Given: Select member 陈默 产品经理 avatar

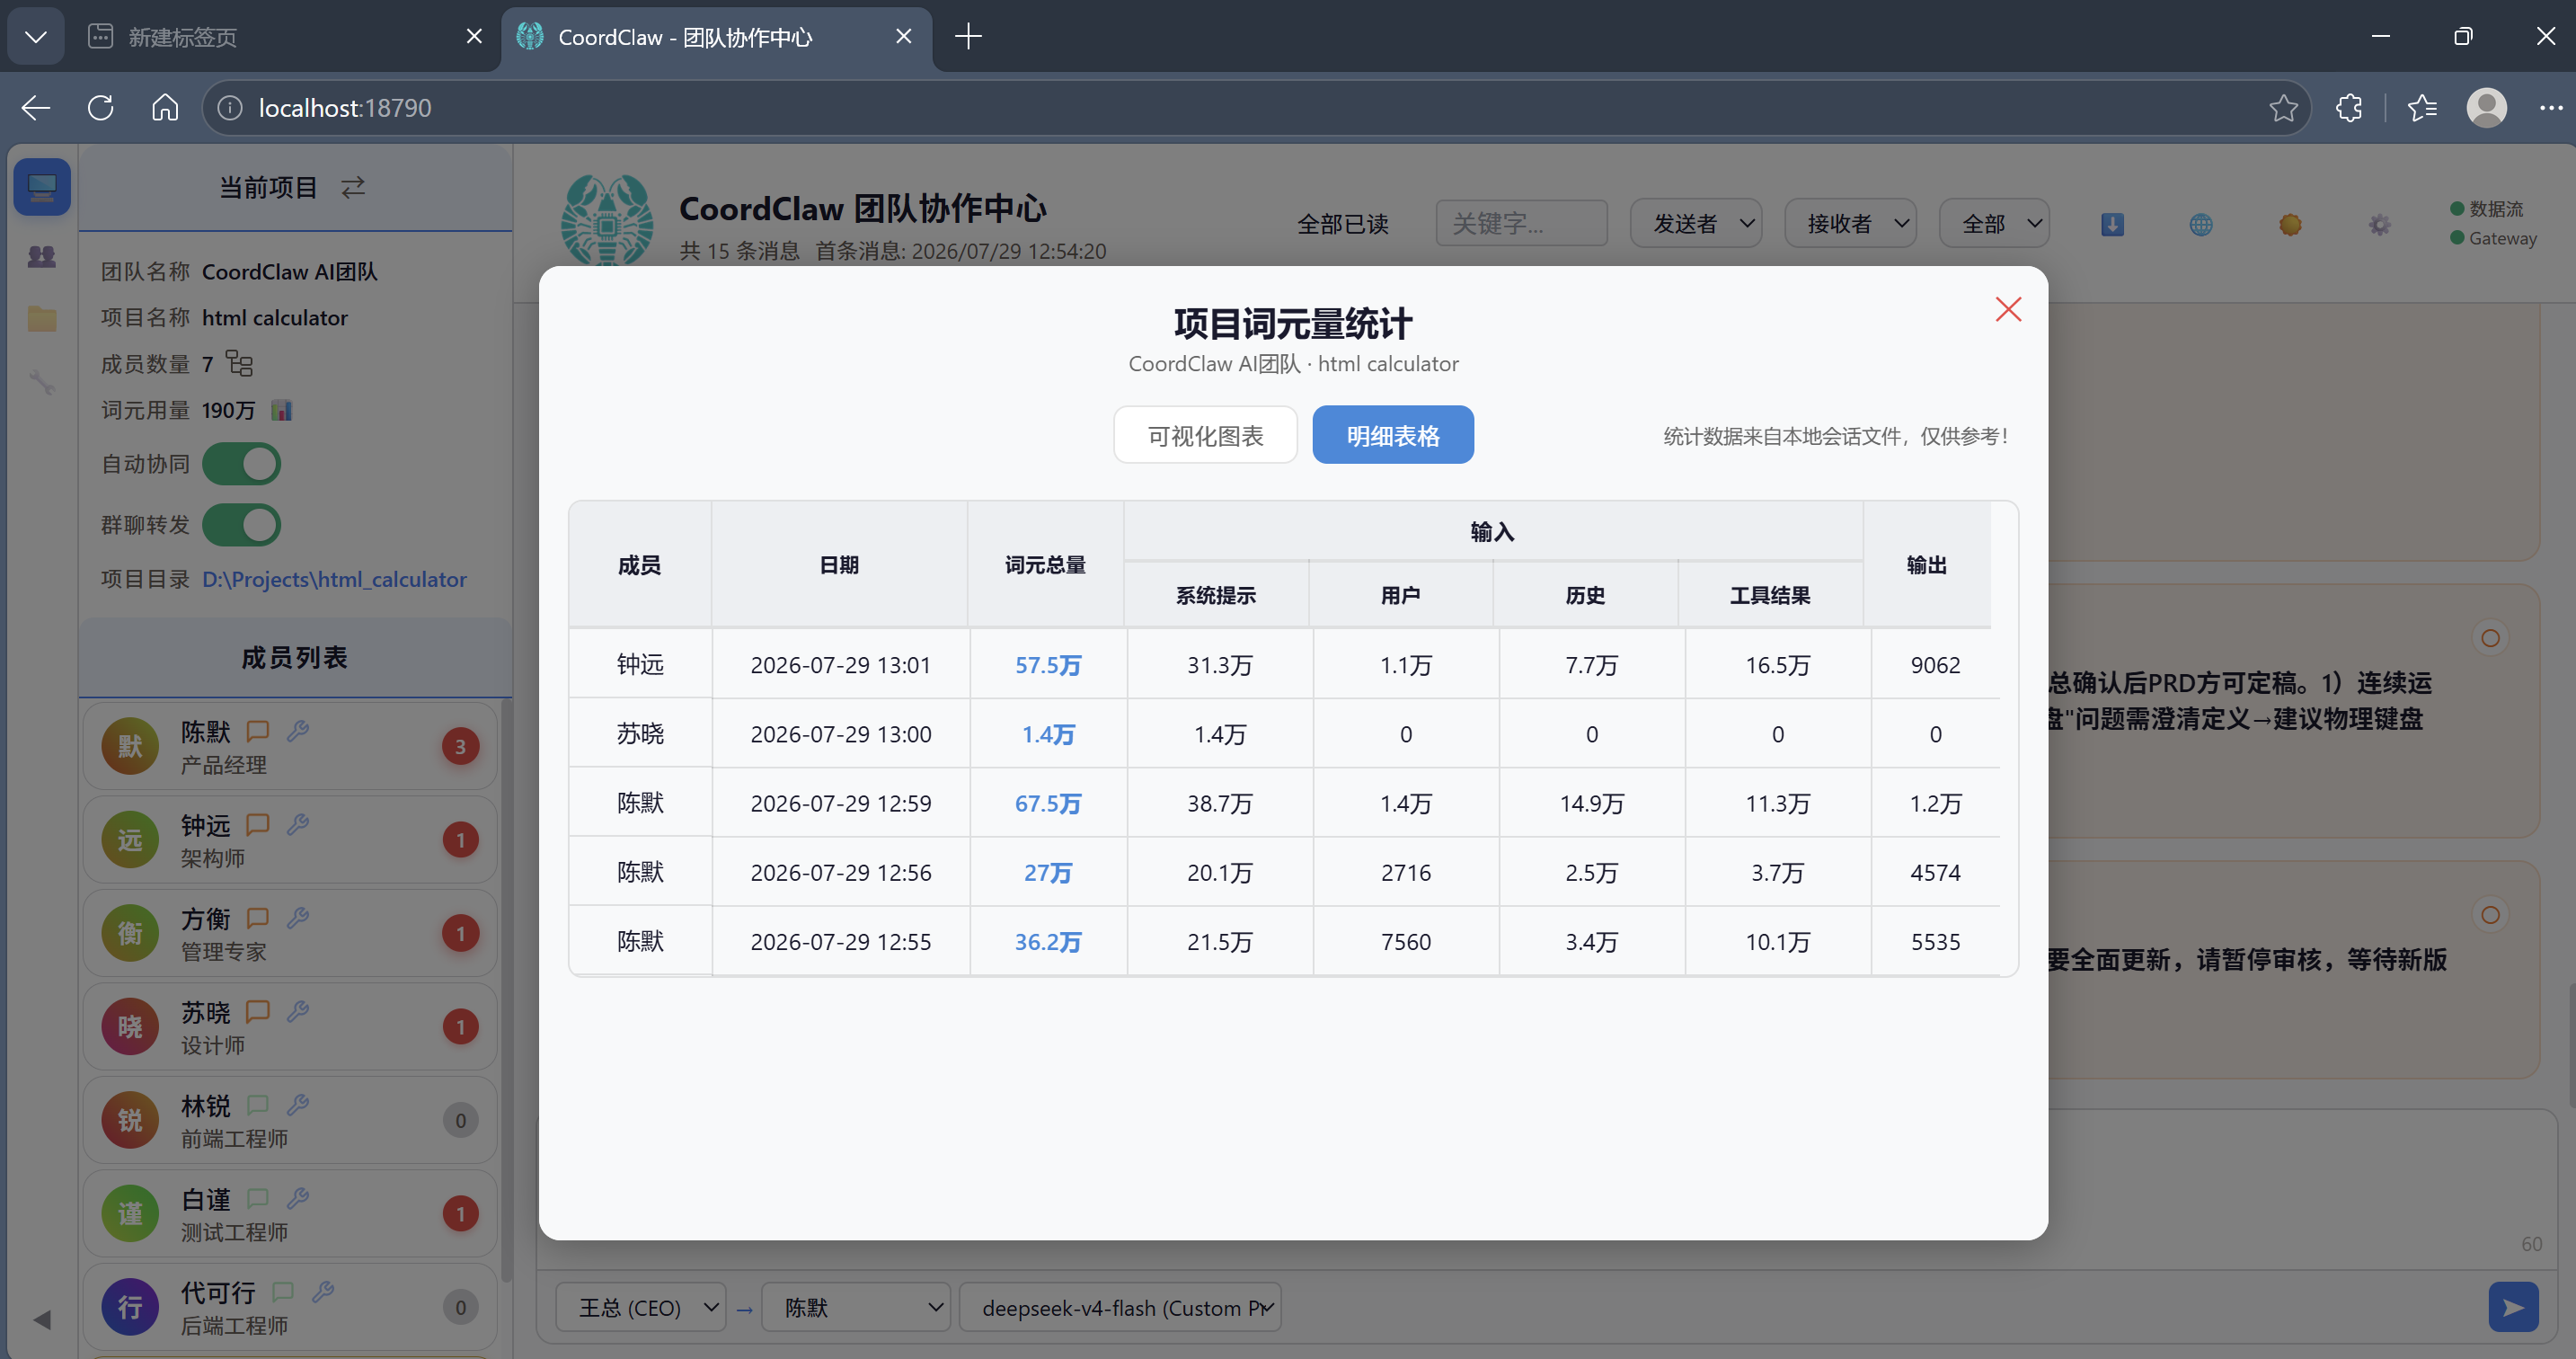Looking at the screenshot, I should pyautogui.click(x=130, y=746).
